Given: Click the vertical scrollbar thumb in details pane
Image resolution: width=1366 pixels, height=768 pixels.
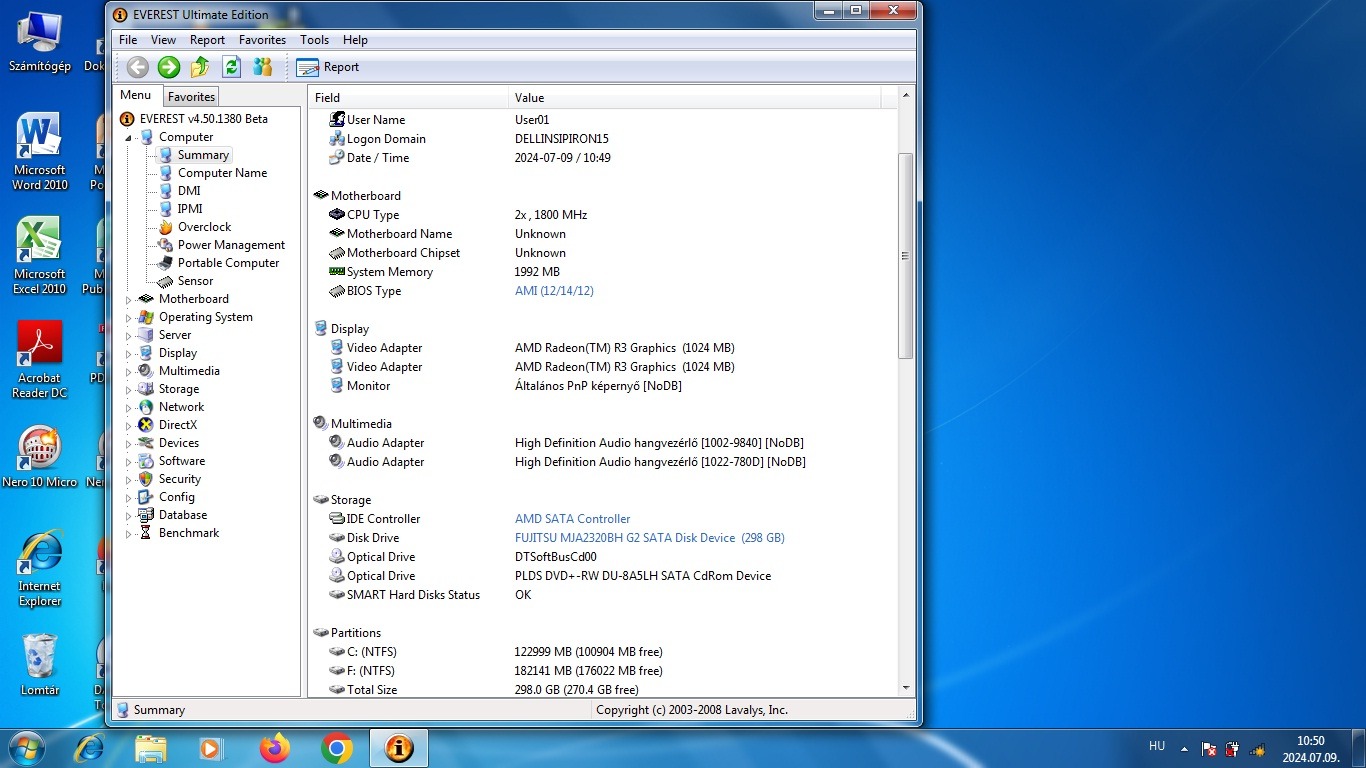Looking at the screenshot, I should 906,256.
